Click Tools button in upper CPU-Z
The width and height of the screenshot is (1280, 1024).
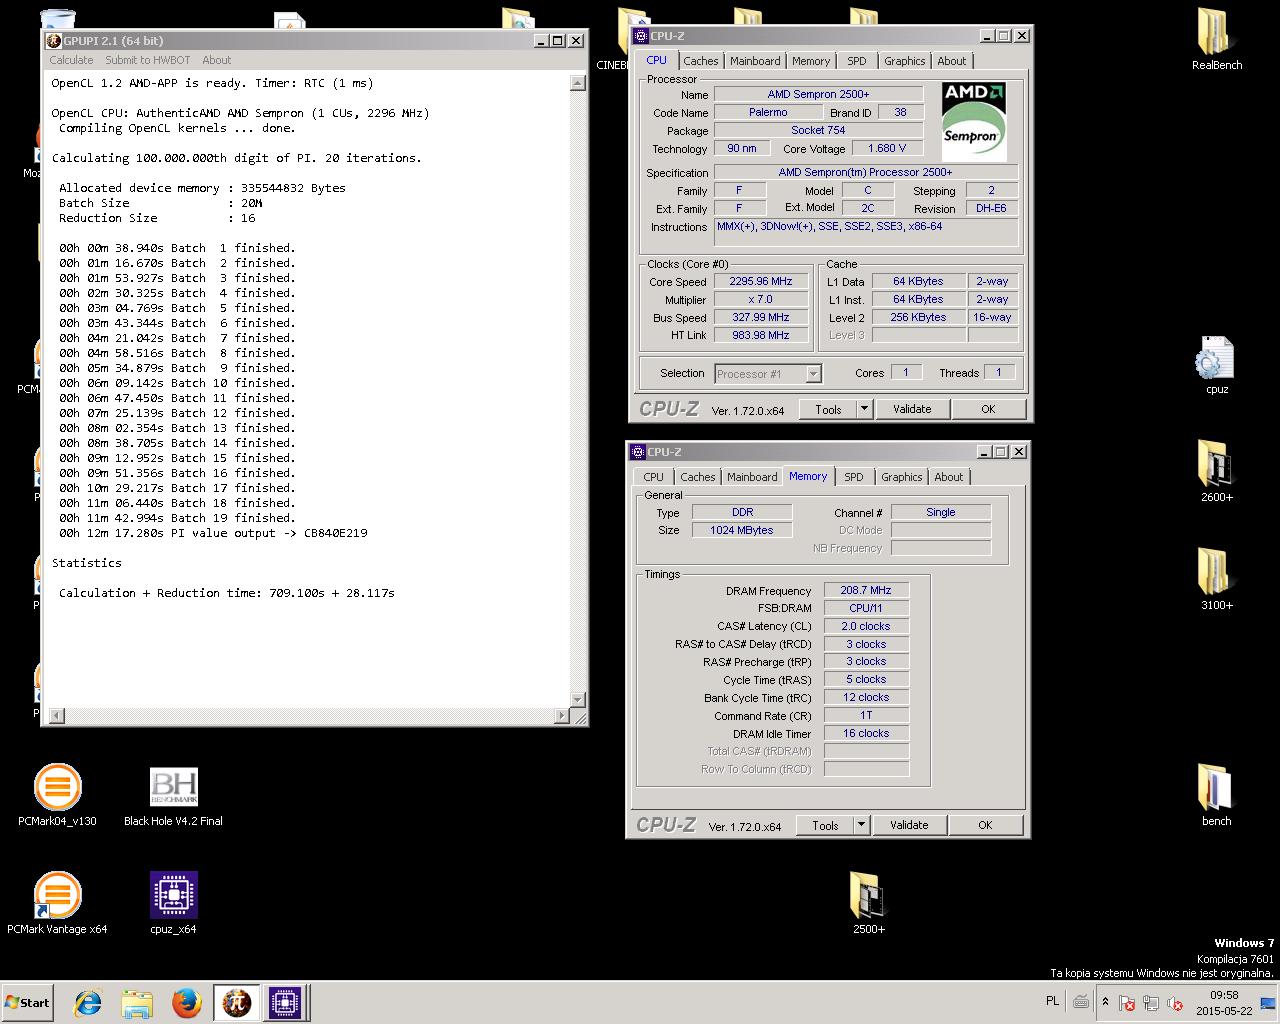828,409
